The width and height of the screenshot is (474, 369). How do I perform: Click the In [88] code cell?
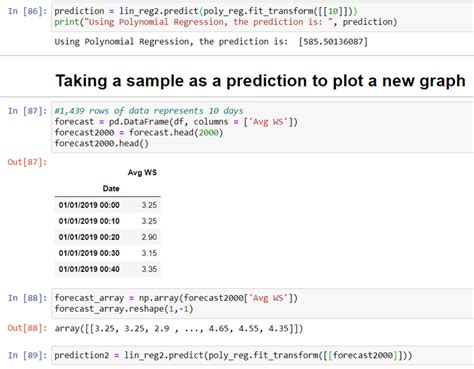262,303
